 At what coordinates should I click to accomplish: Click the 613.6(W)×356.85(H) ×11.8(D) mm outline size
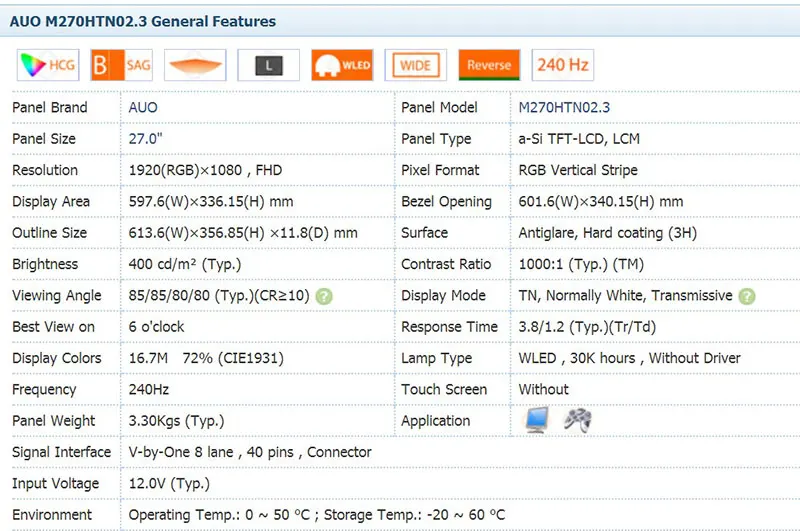[243, 233]
